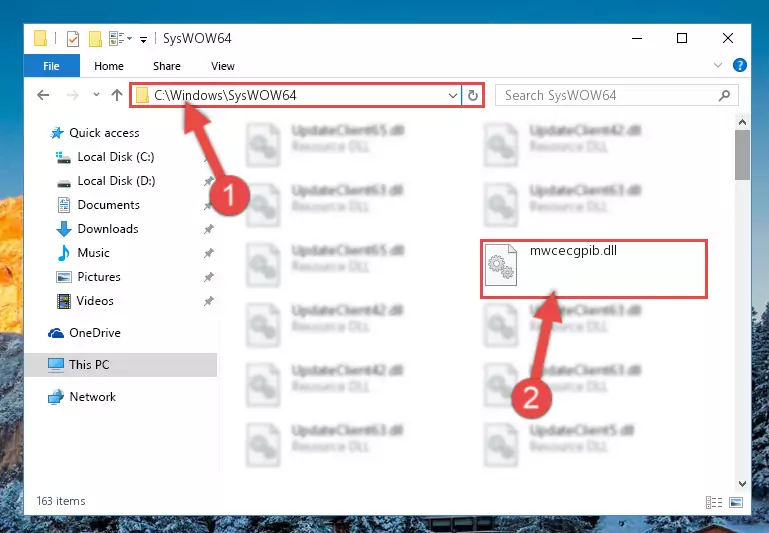Switch to the Home ribbon tab
This screenshot has width=769, height=533.
[109, 66]
